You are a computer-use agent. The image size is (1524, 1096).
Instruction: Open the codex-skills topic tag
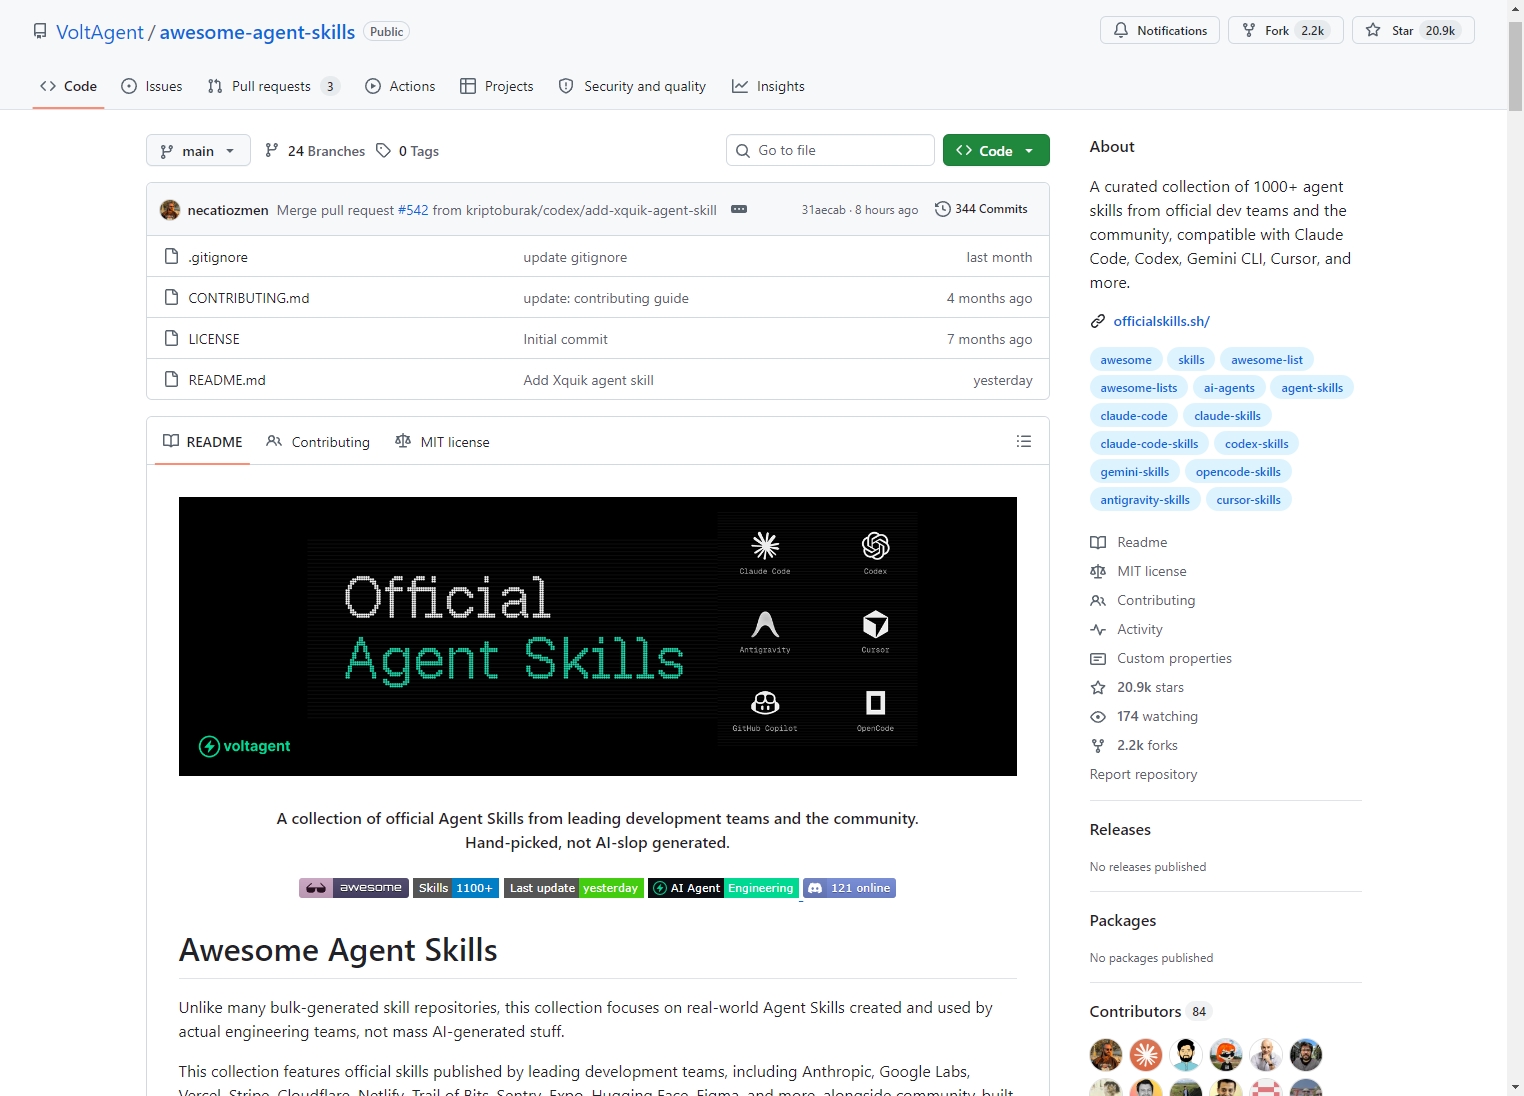pyautogui.click(x=1257, y=444)
